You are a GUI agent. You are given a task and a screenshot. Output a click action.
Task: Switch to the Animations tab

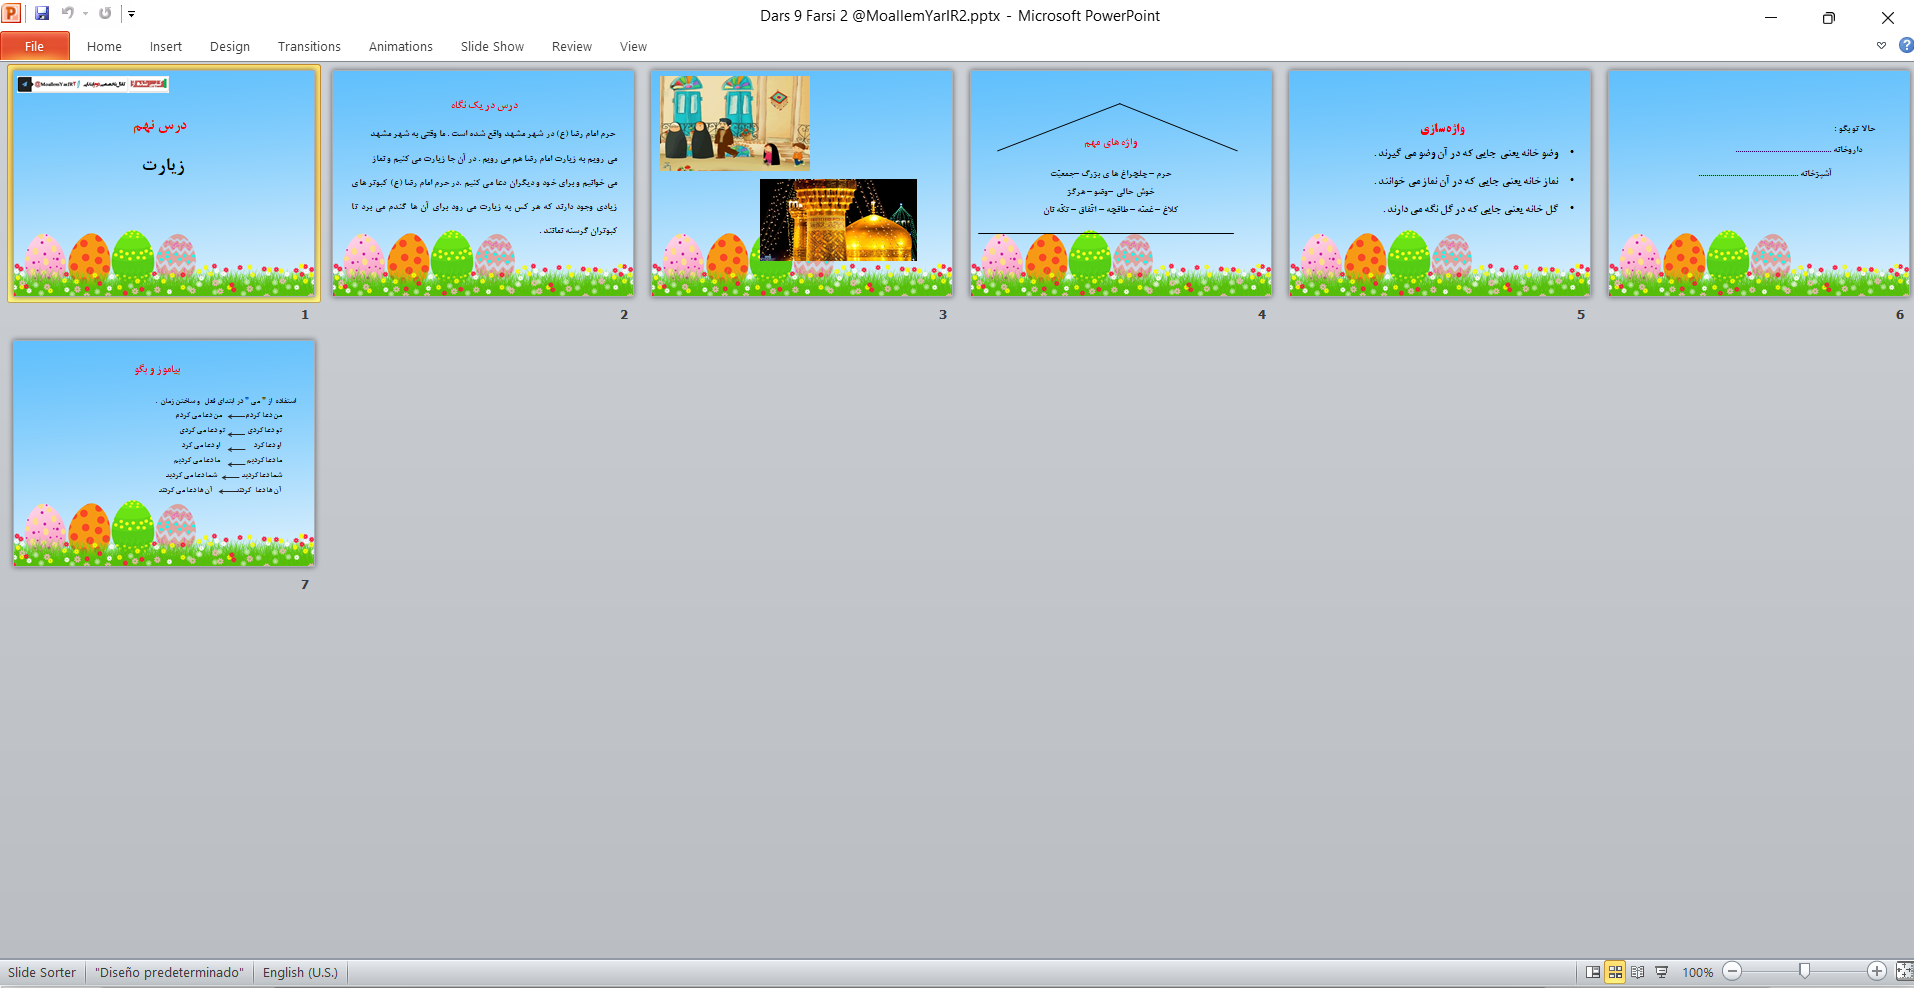coord(400,46)
